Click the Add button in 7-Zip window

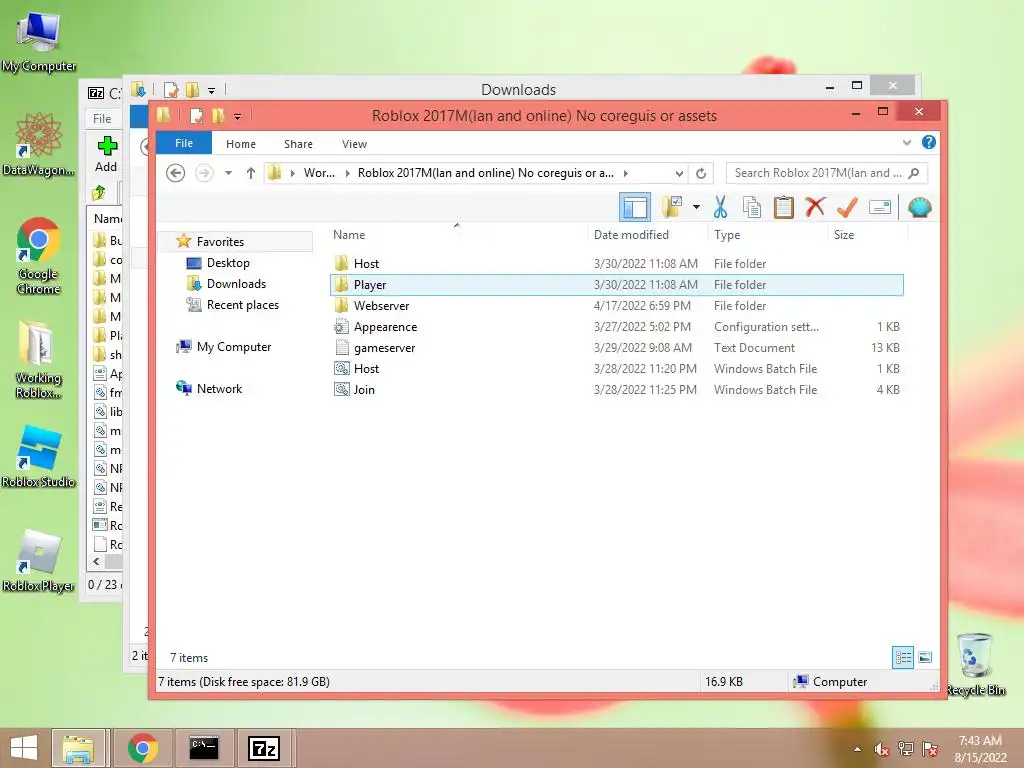(x=106, y=154)
